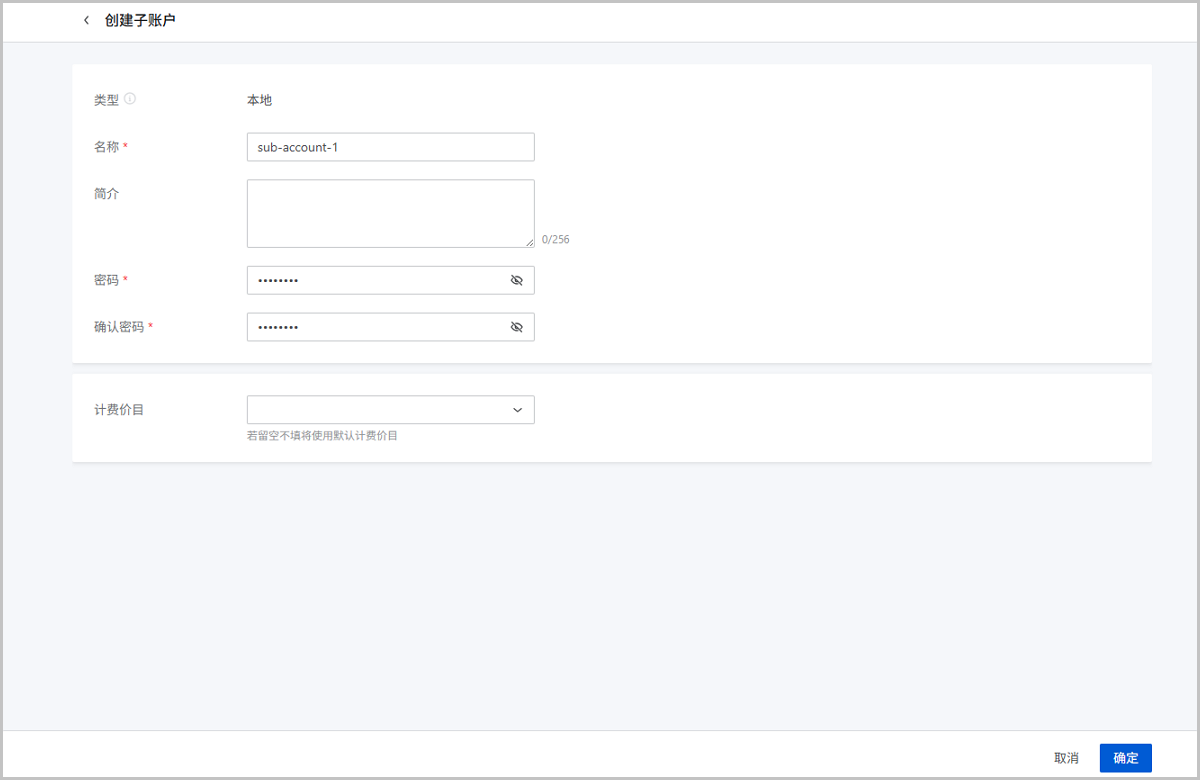Click the 创建子账户 page title
The height and width of the screenshot is (780, 1200).
click(x=140, y=20)
